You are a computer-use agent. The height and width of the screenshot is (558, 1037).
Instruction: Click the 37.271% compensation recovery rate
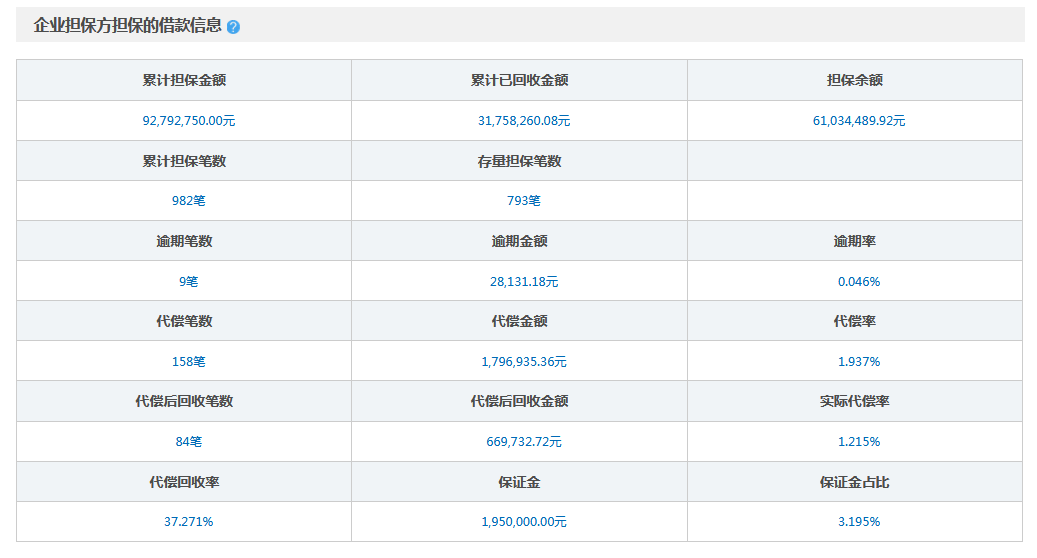coord(189,522)
